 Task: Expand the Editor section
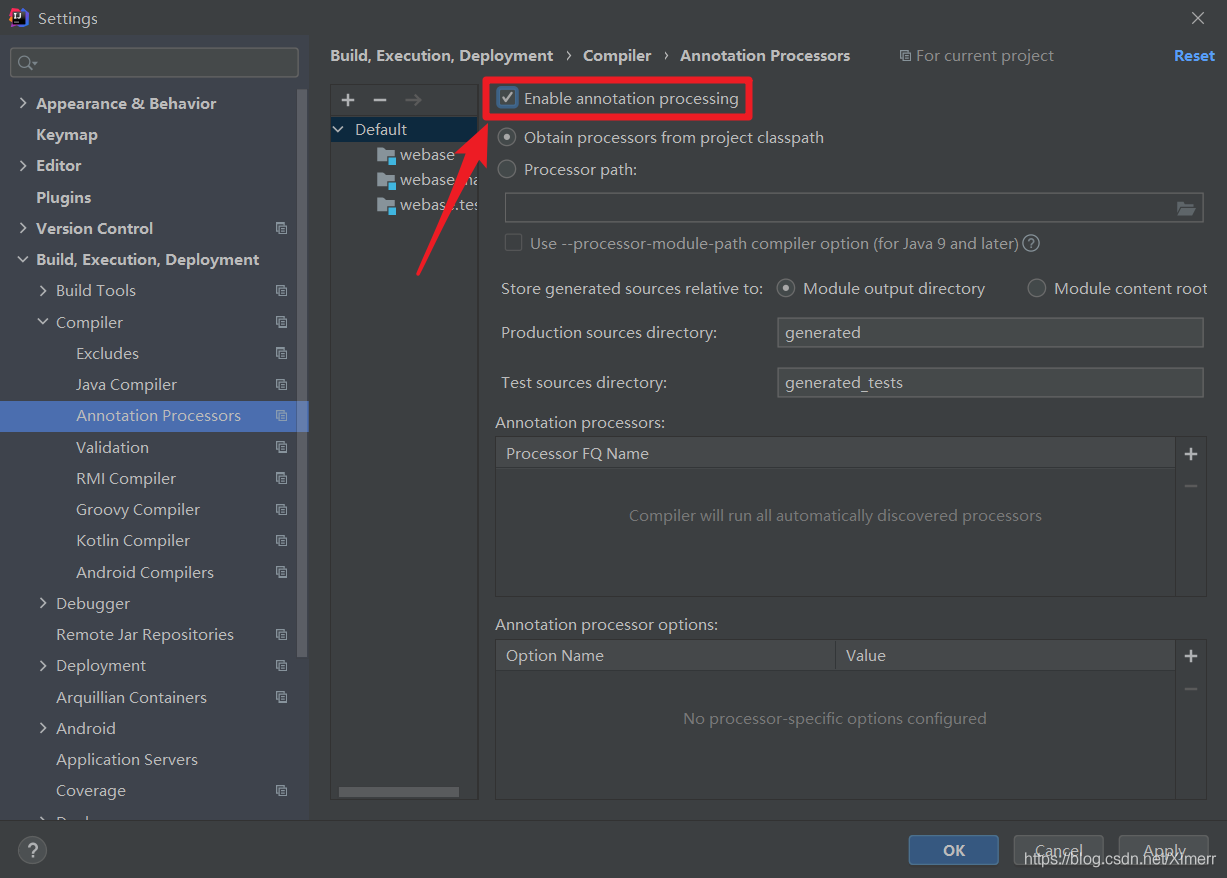23,166
